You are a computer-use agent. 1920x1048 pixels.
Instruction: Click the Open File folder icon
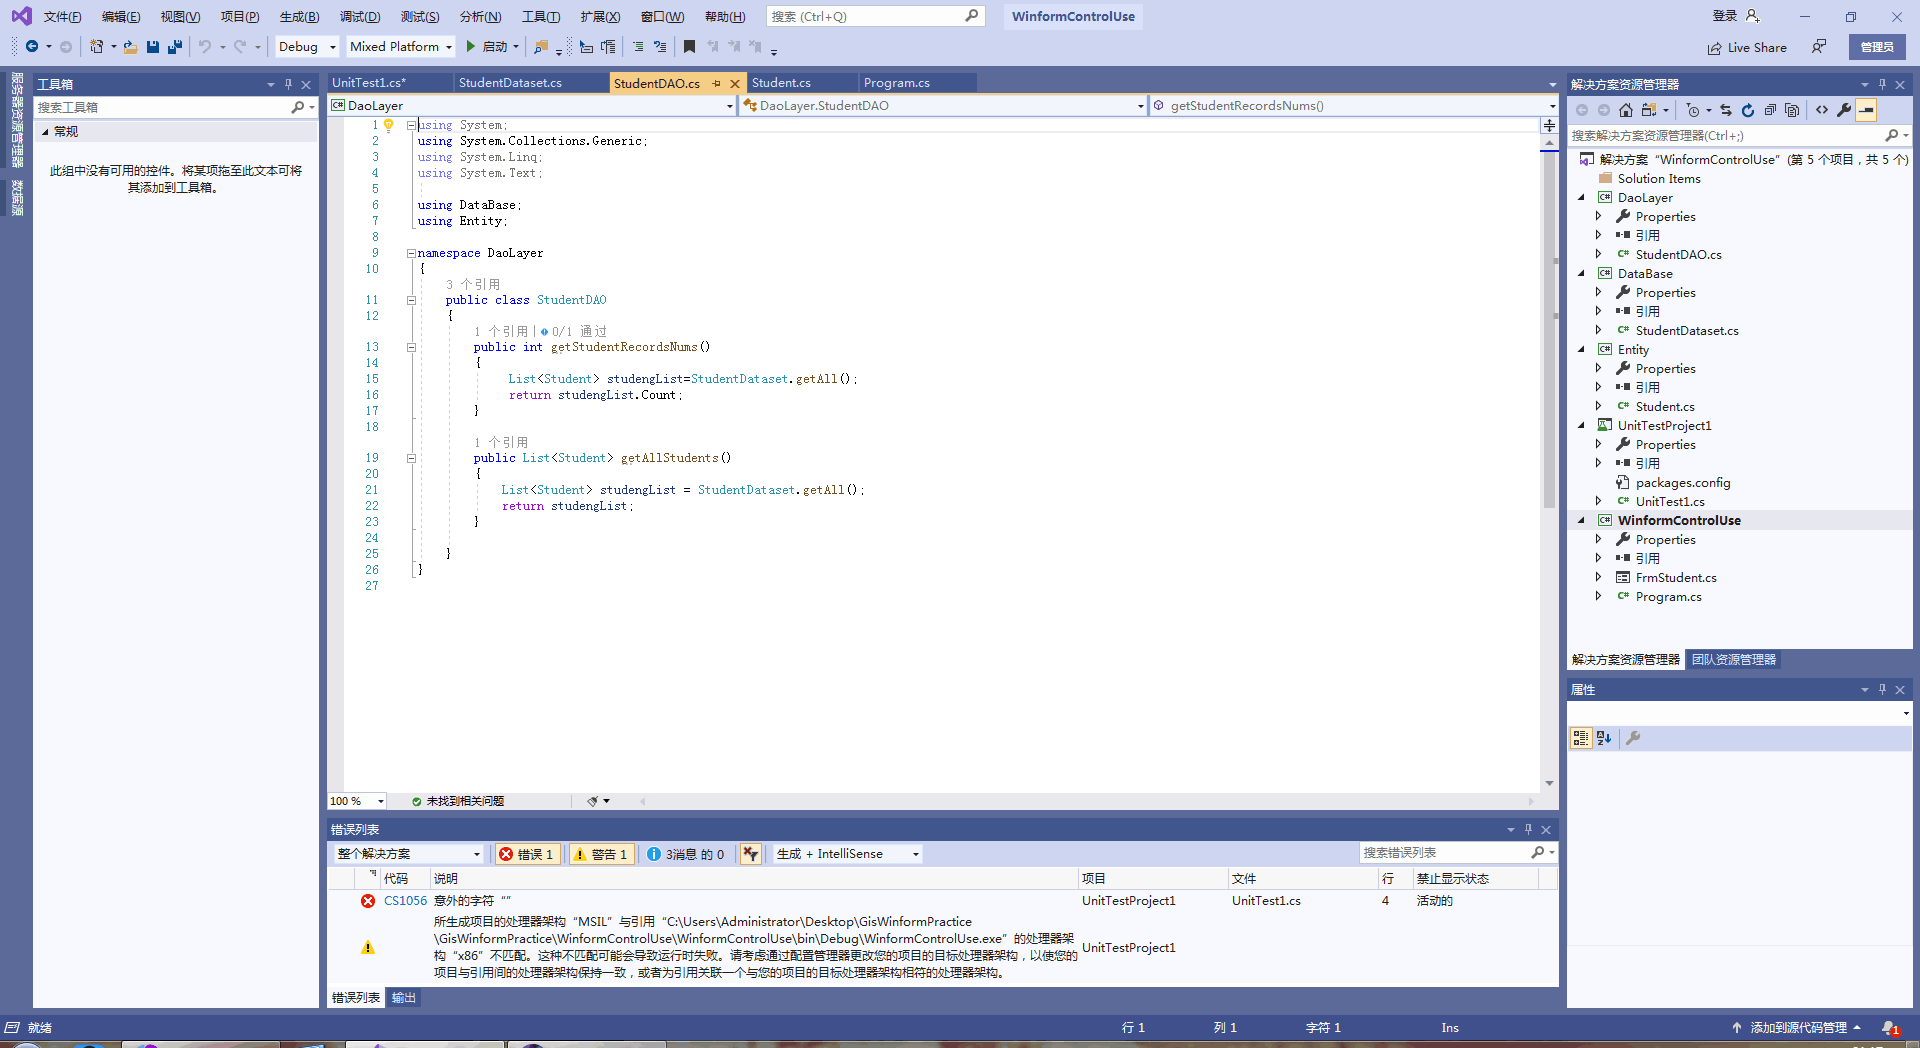(130, 46)
